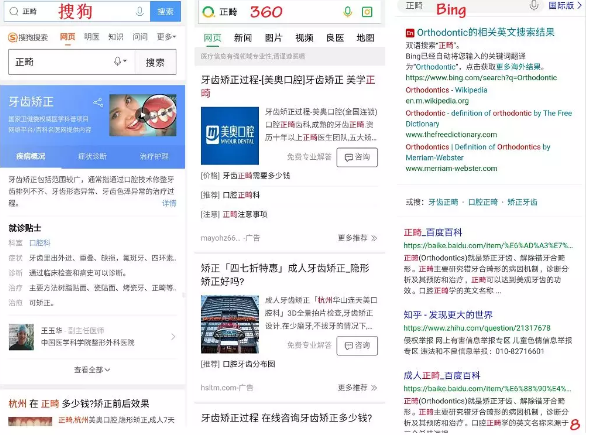Open [价格] 牙齿正畸需要多少钱 link
589x435 pixels.
(x=246, y=175)
